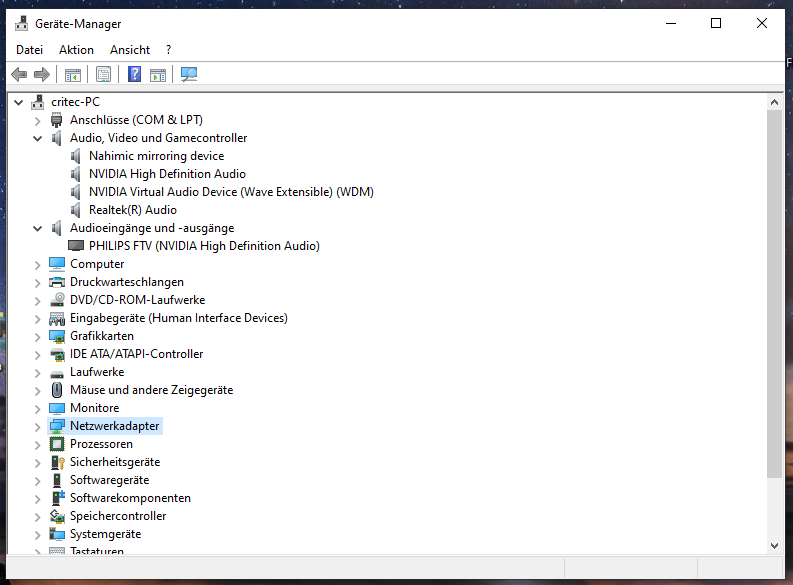Click the blue Help question mark icon
The image size is (793, 585).
pos(134,74)
